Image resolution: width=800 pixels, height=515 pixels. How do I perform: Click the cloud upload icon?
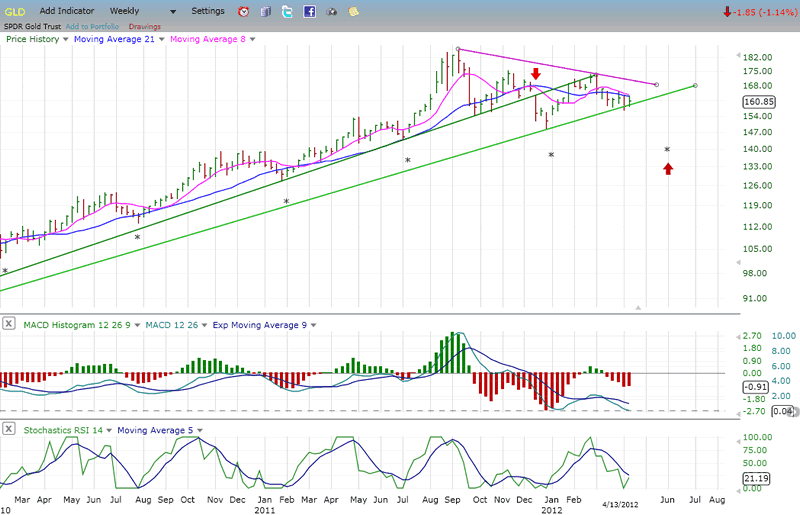pos(332,12)
